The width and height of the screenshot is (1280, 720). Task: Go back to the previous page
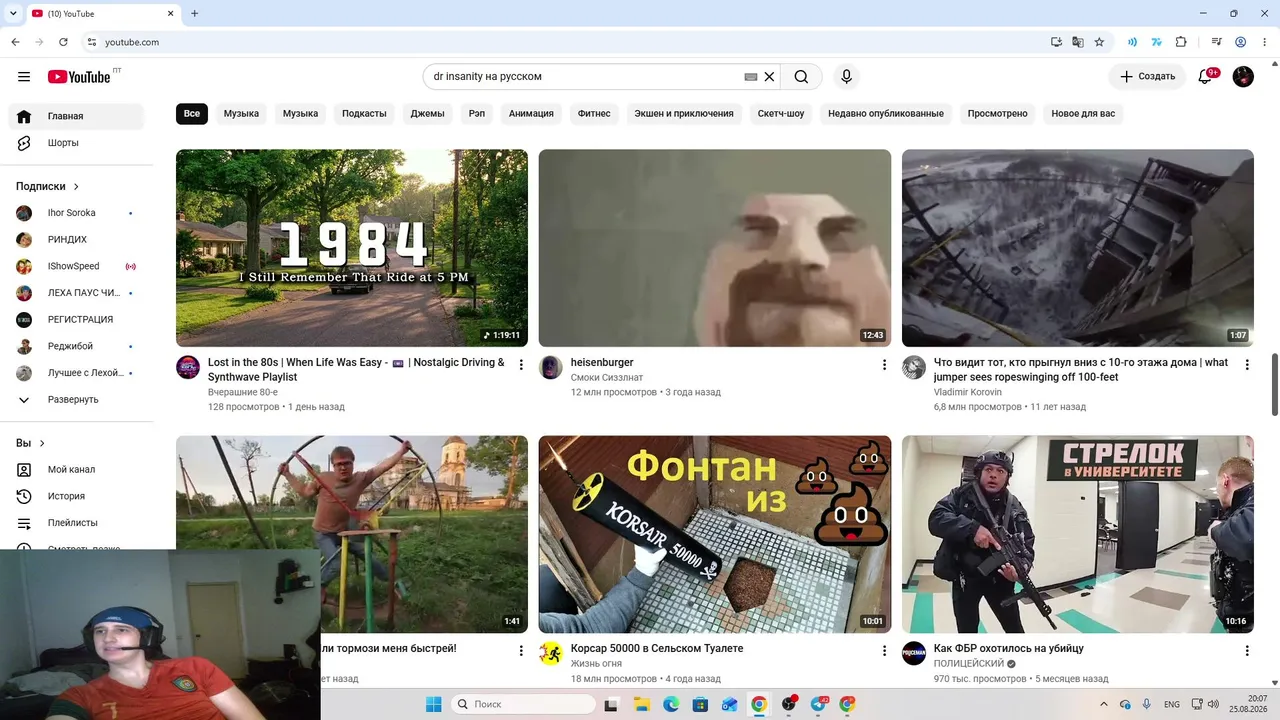click(x=15, y=42)
